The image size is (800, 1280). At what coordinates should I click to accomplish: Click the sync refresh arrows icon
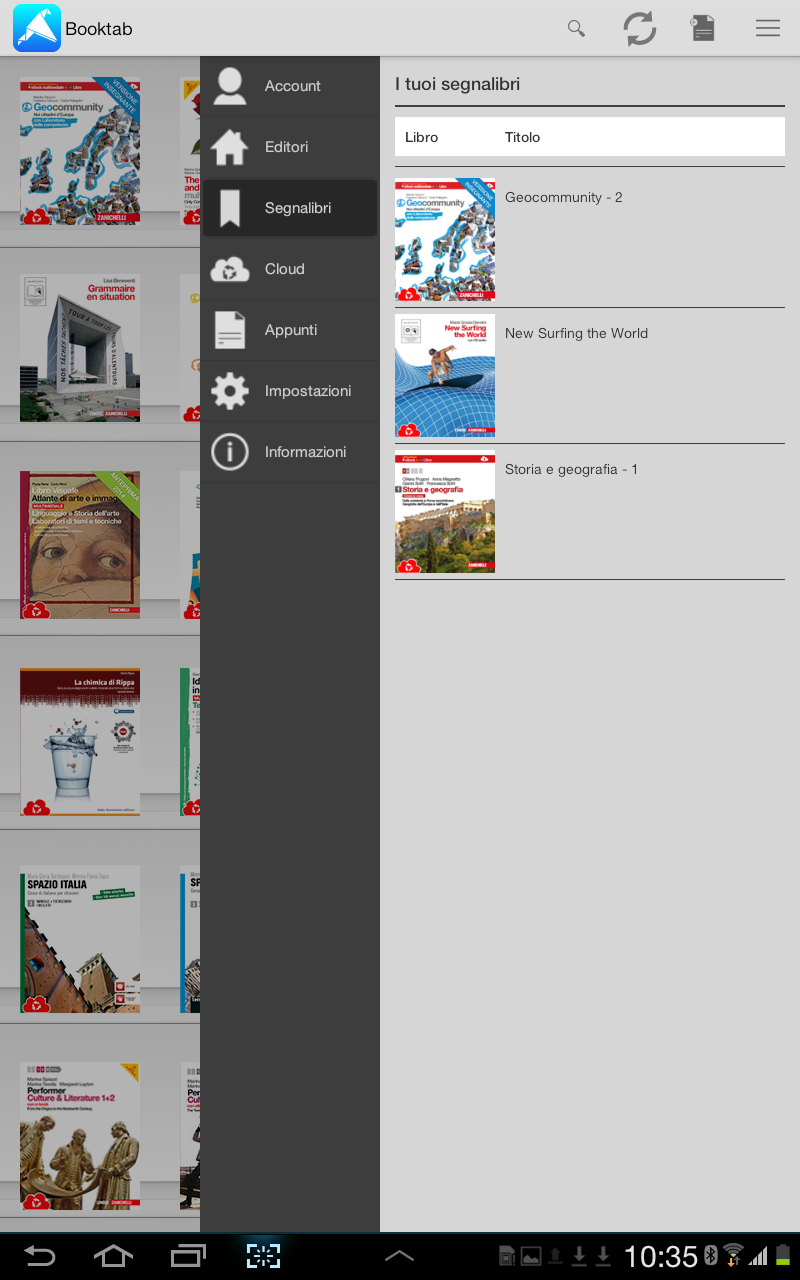tap(640, 28)
